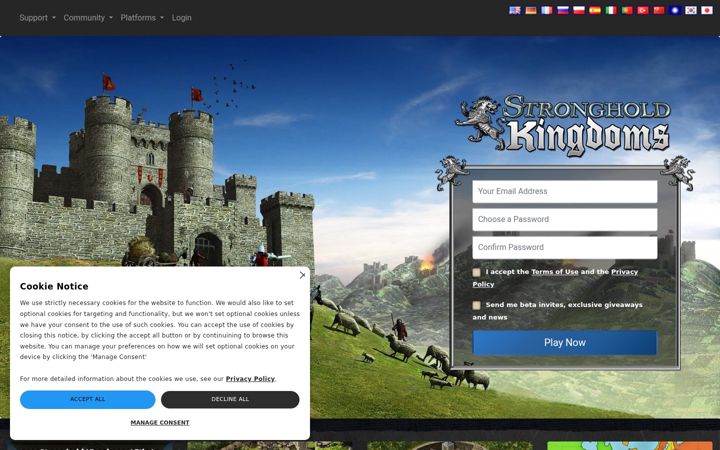Expand the Support dropdown menu
Image resolution: width=720 pixels, height=450 pixels.
(37, 18)
